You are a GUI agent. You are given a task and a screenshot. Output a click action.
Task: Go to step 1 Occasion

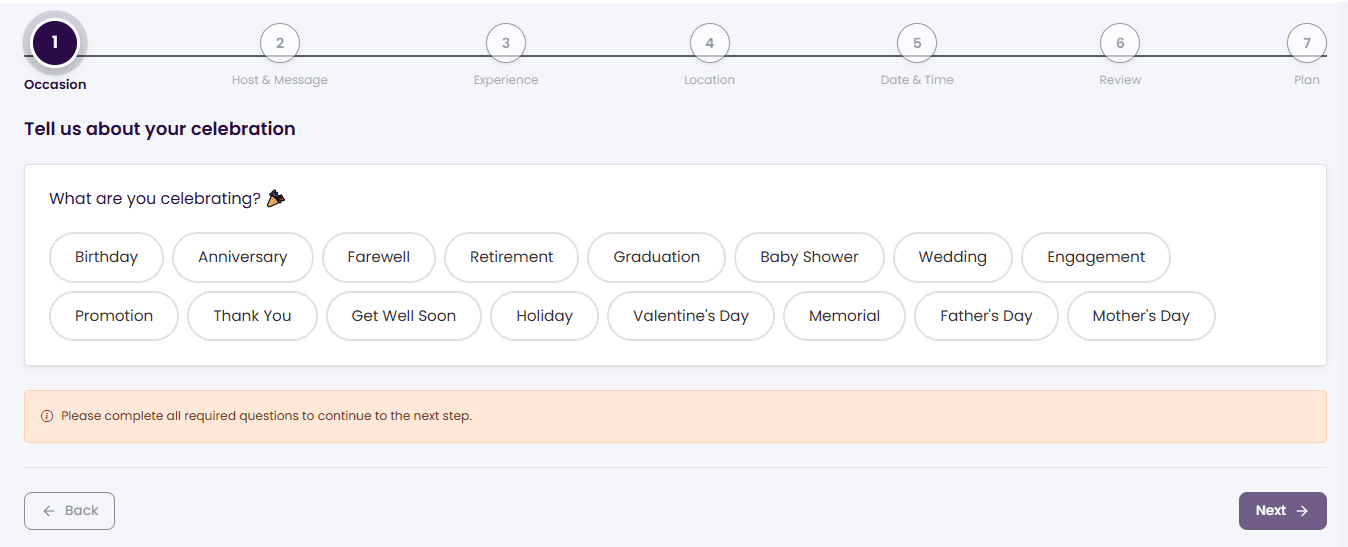point(55,43)
